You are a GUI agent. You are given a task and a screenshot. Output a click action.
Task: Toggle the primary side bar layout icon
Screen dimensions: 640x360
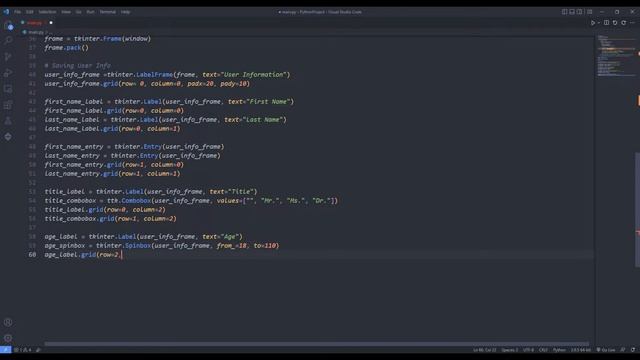[564, 12]
